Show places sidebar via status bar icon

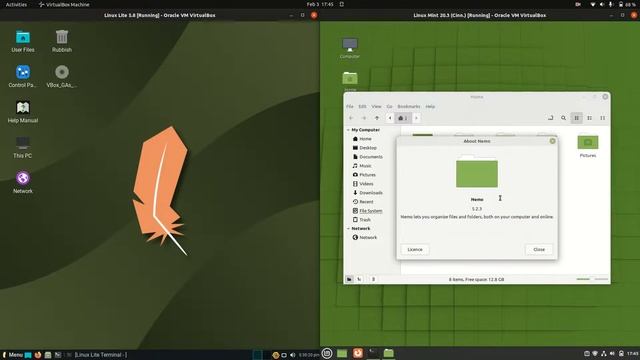click(x=349, y=279)
